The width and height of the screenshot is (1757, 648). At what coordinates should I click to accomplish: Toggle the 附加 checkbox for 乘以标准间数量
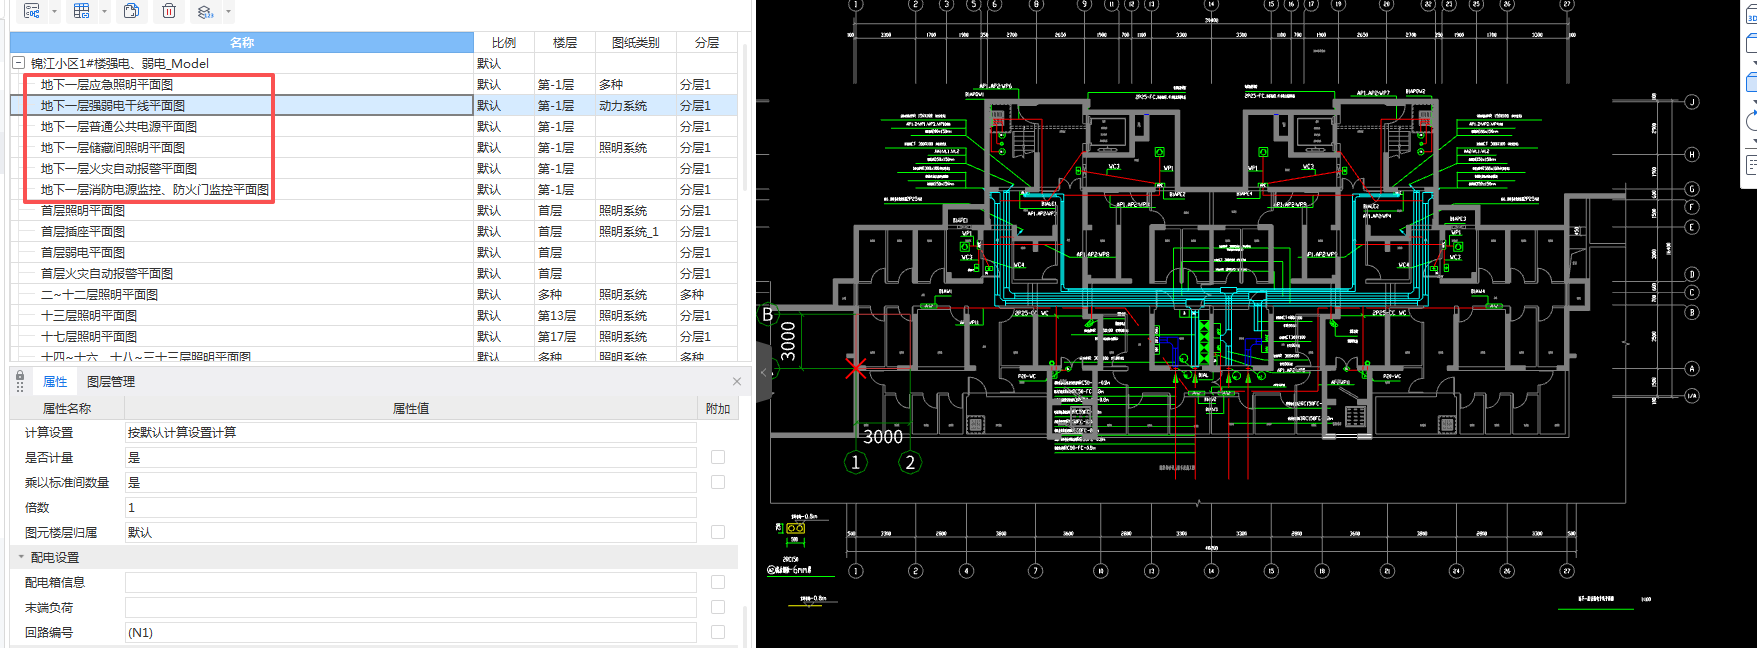click(x=718, y=482)
